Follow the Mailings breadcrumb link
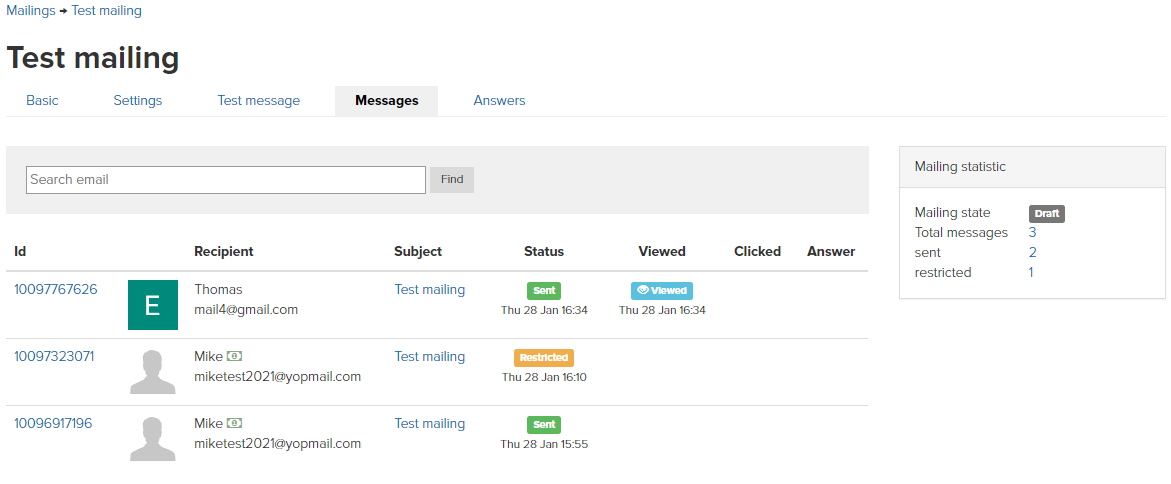 [x=30, y=11]
